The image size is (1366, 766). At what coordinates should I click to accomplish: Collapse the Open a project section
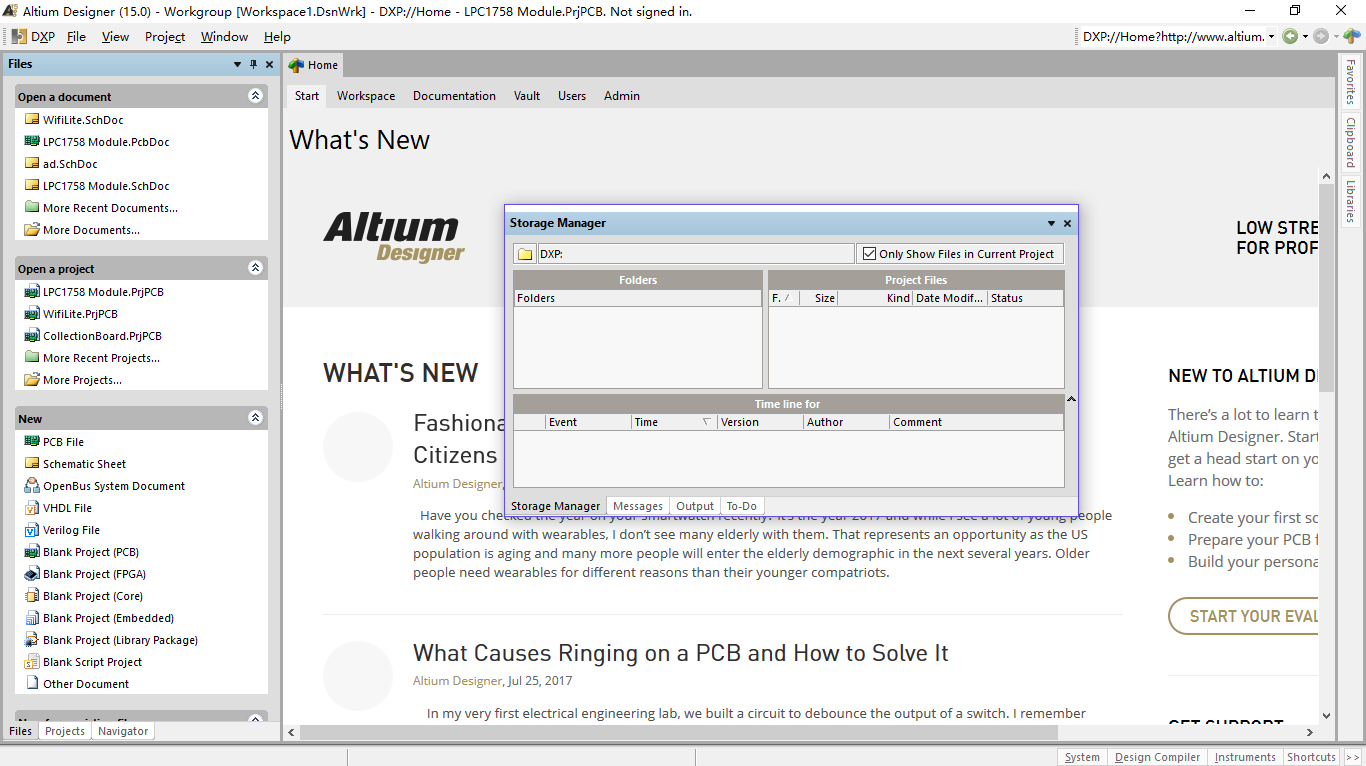[255, 268]
